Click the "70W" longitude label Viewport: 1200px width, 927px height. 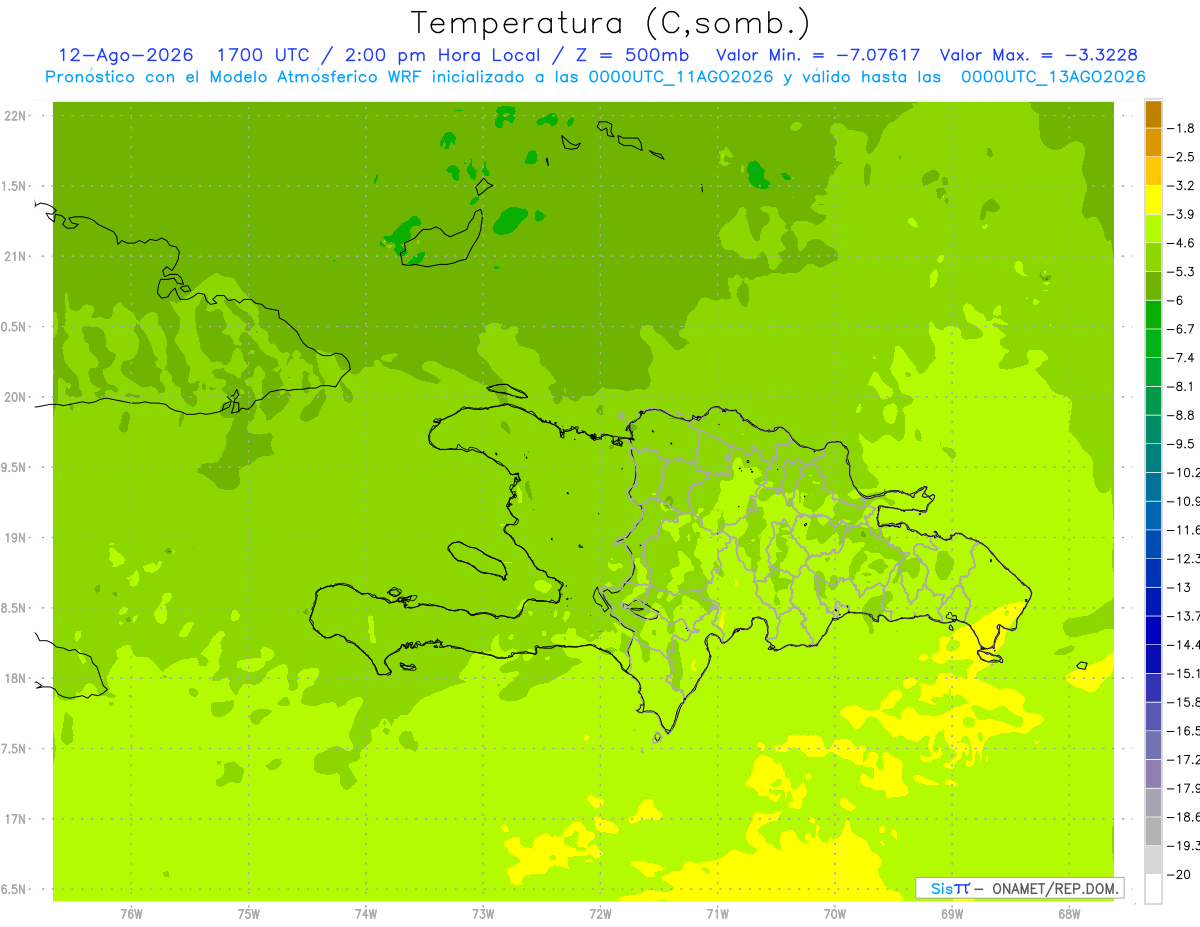(x=835, y=914)
